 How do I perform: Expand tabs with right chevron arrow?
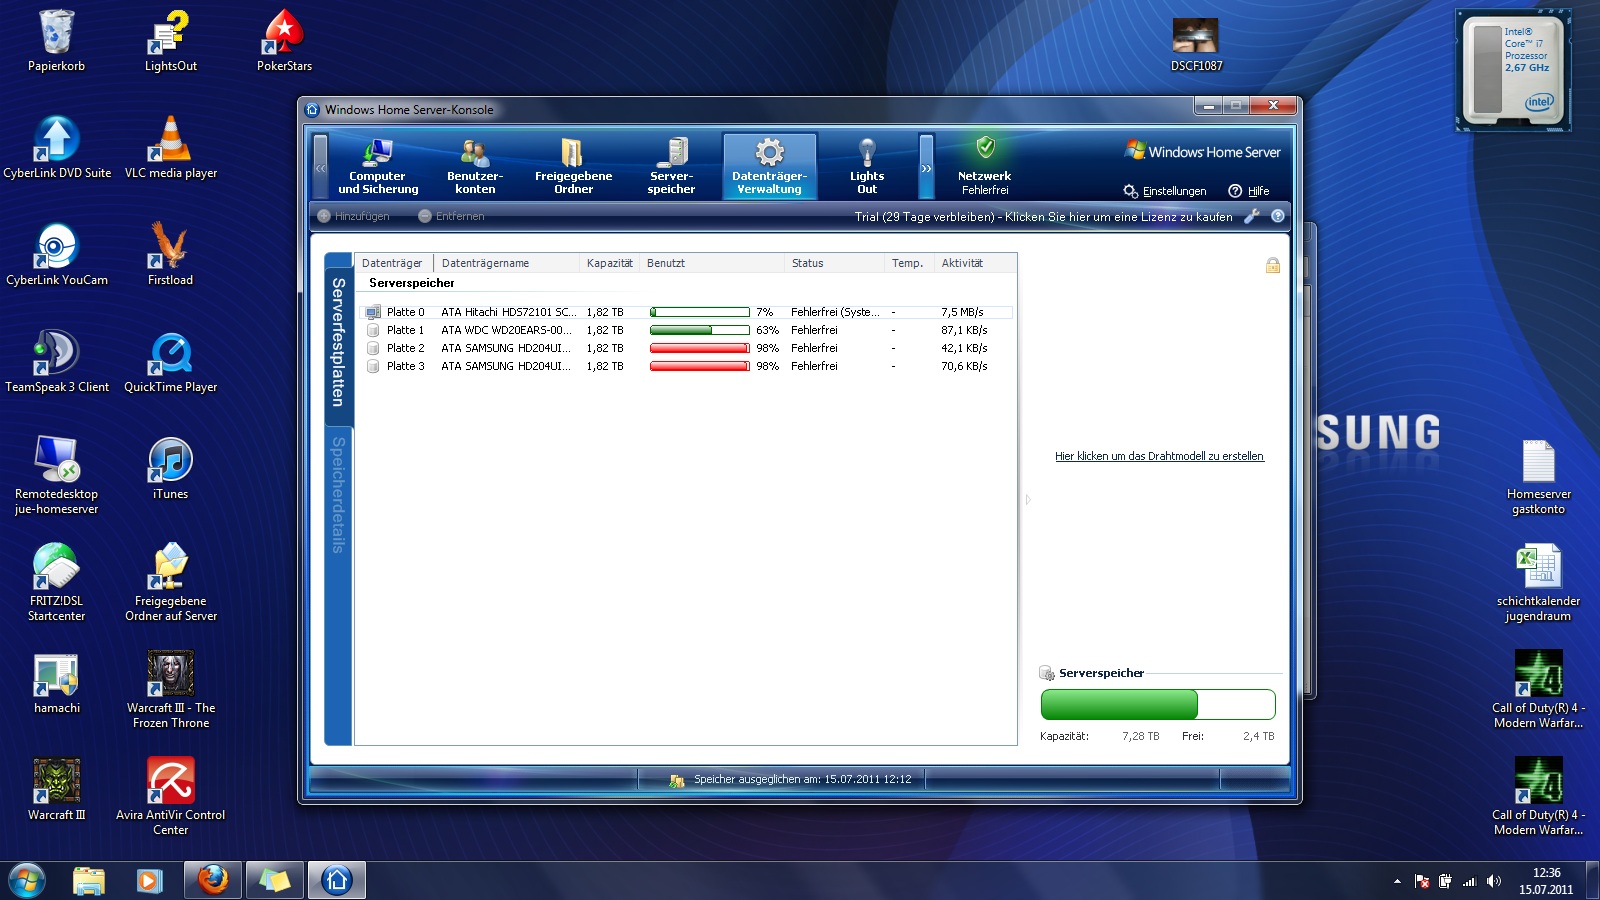[926, 168]
